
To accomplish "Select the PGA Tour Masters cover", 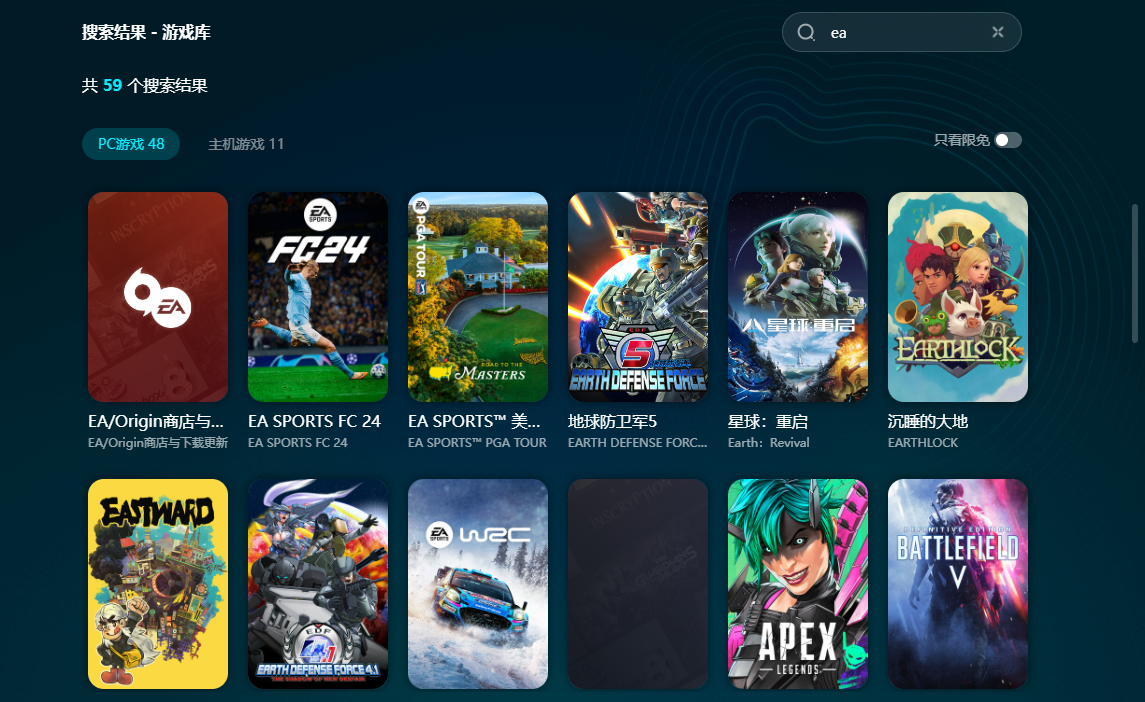I will tap(478, 297).
